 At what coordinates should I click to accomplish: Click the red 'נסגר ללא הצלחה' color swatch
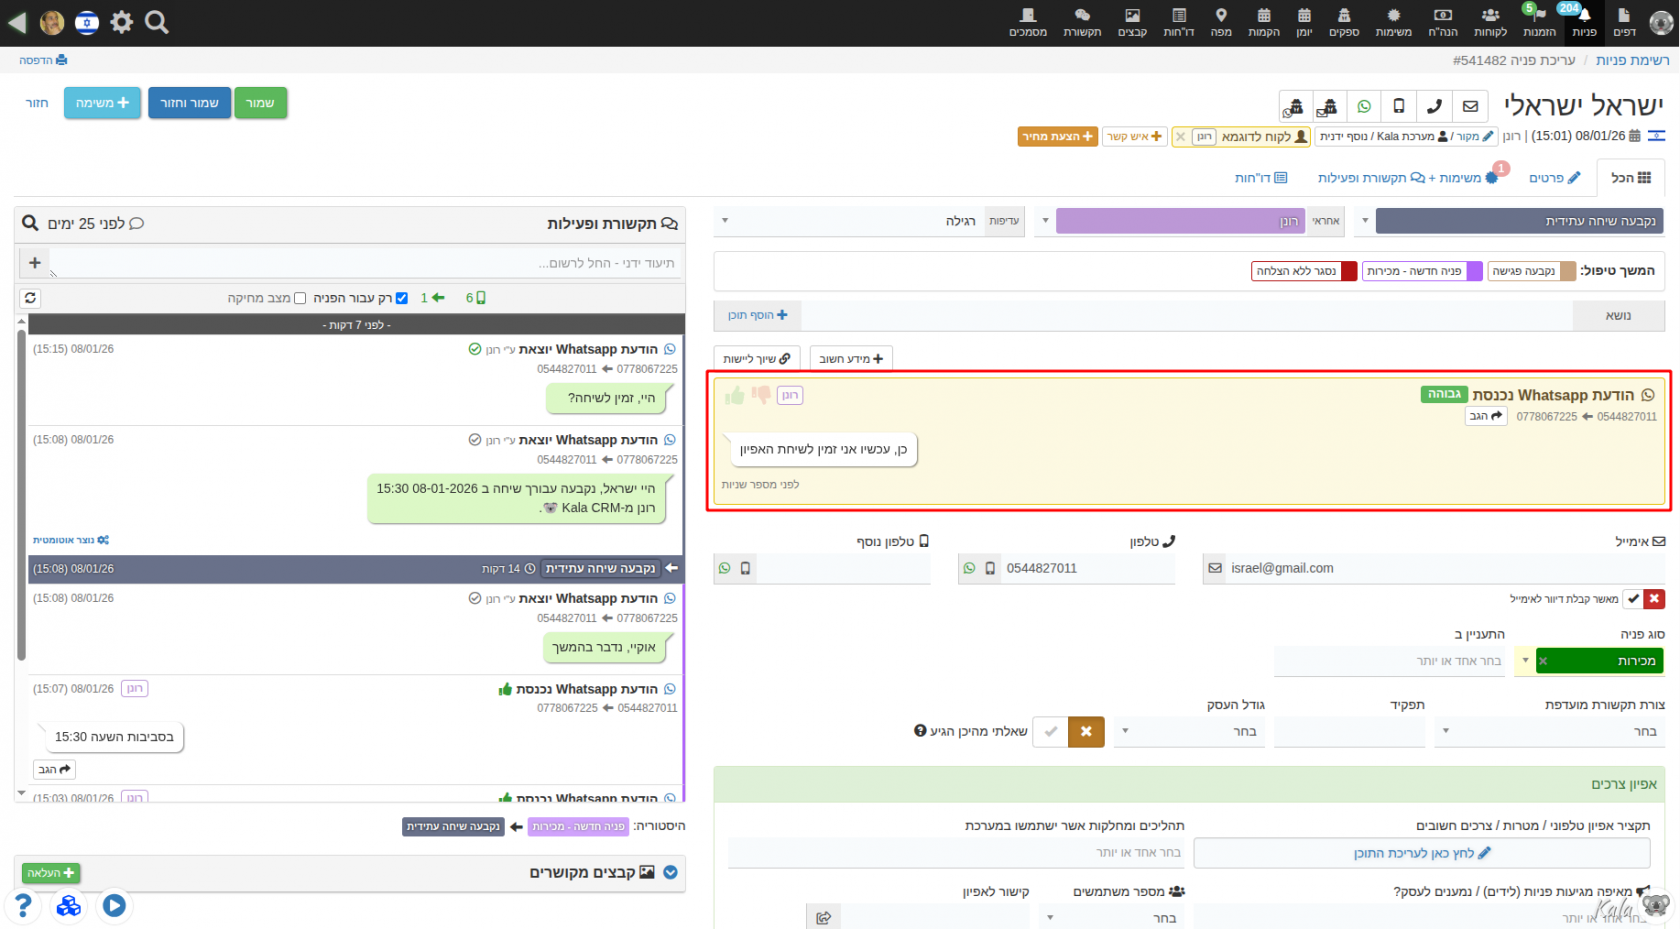click(x=1349, y=271)
